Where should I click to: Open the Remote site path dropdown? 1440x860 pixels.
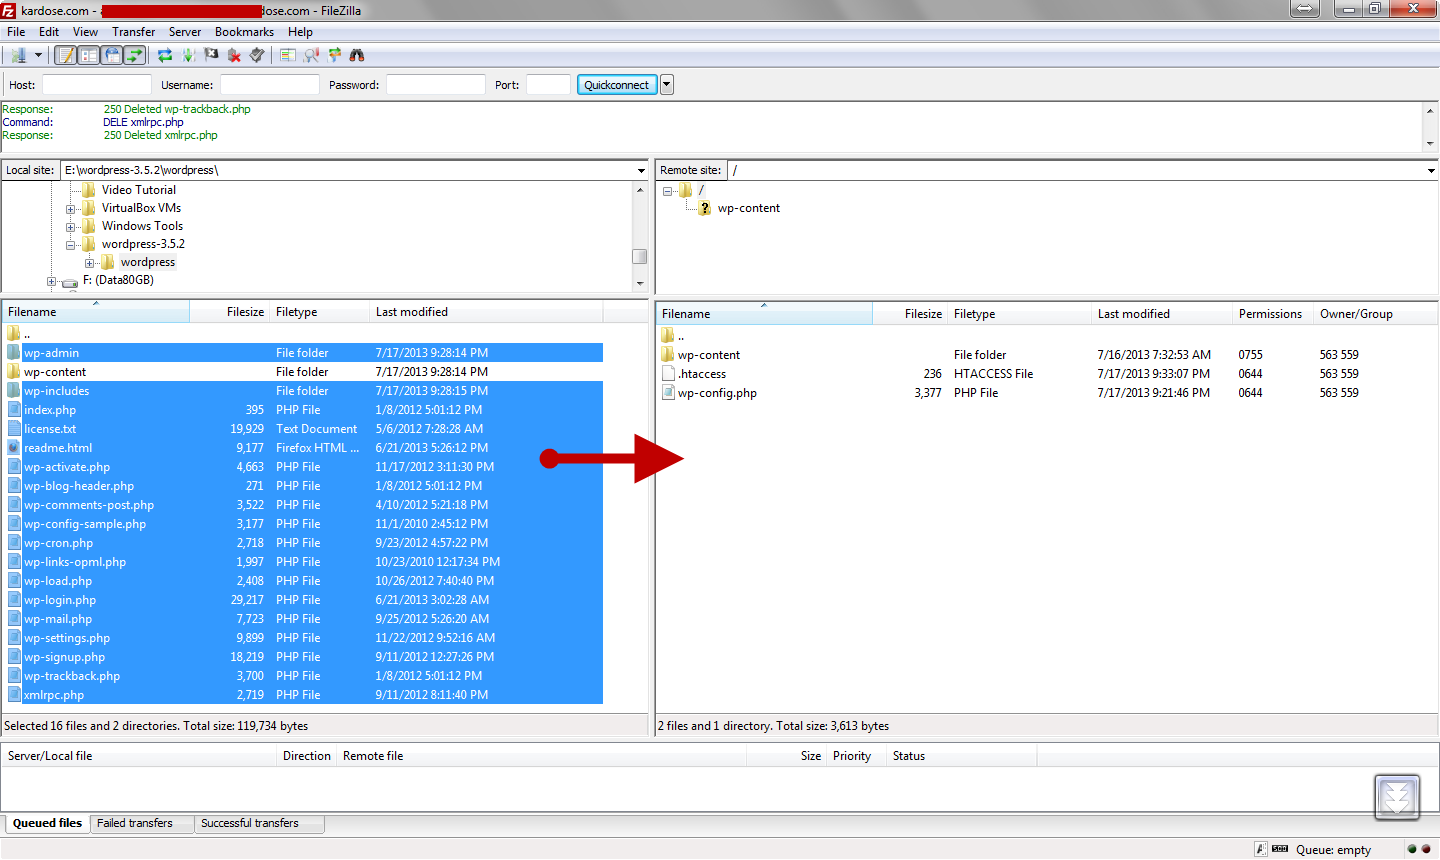(1431, 171)
